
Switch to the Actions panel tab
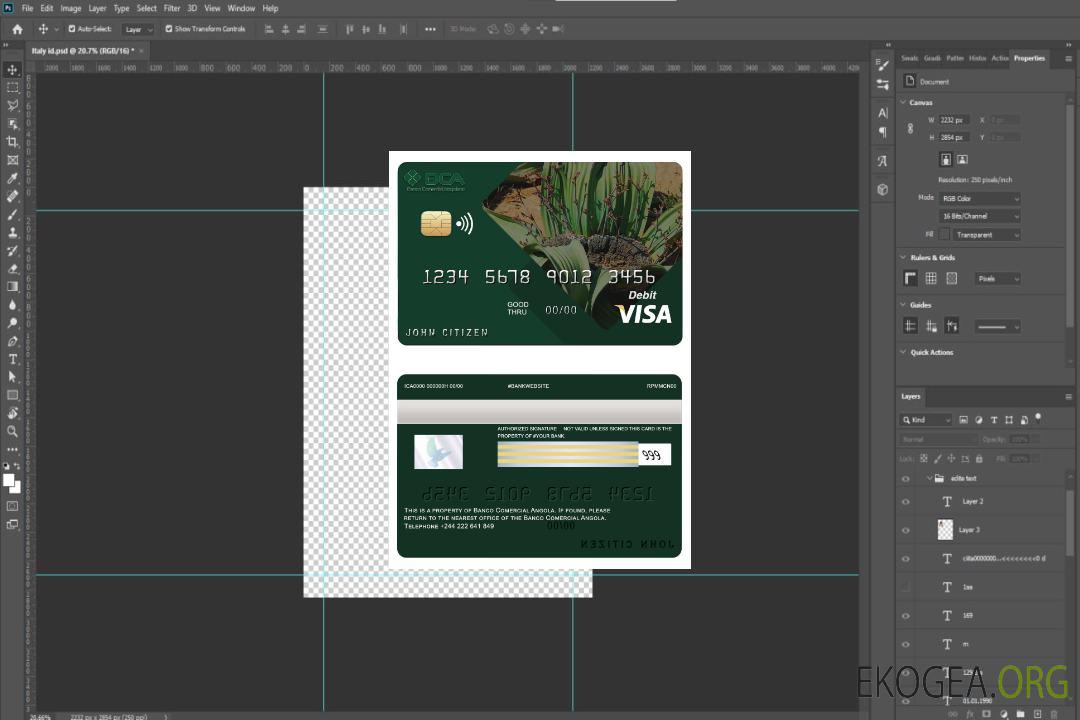tap(1000, 58)
